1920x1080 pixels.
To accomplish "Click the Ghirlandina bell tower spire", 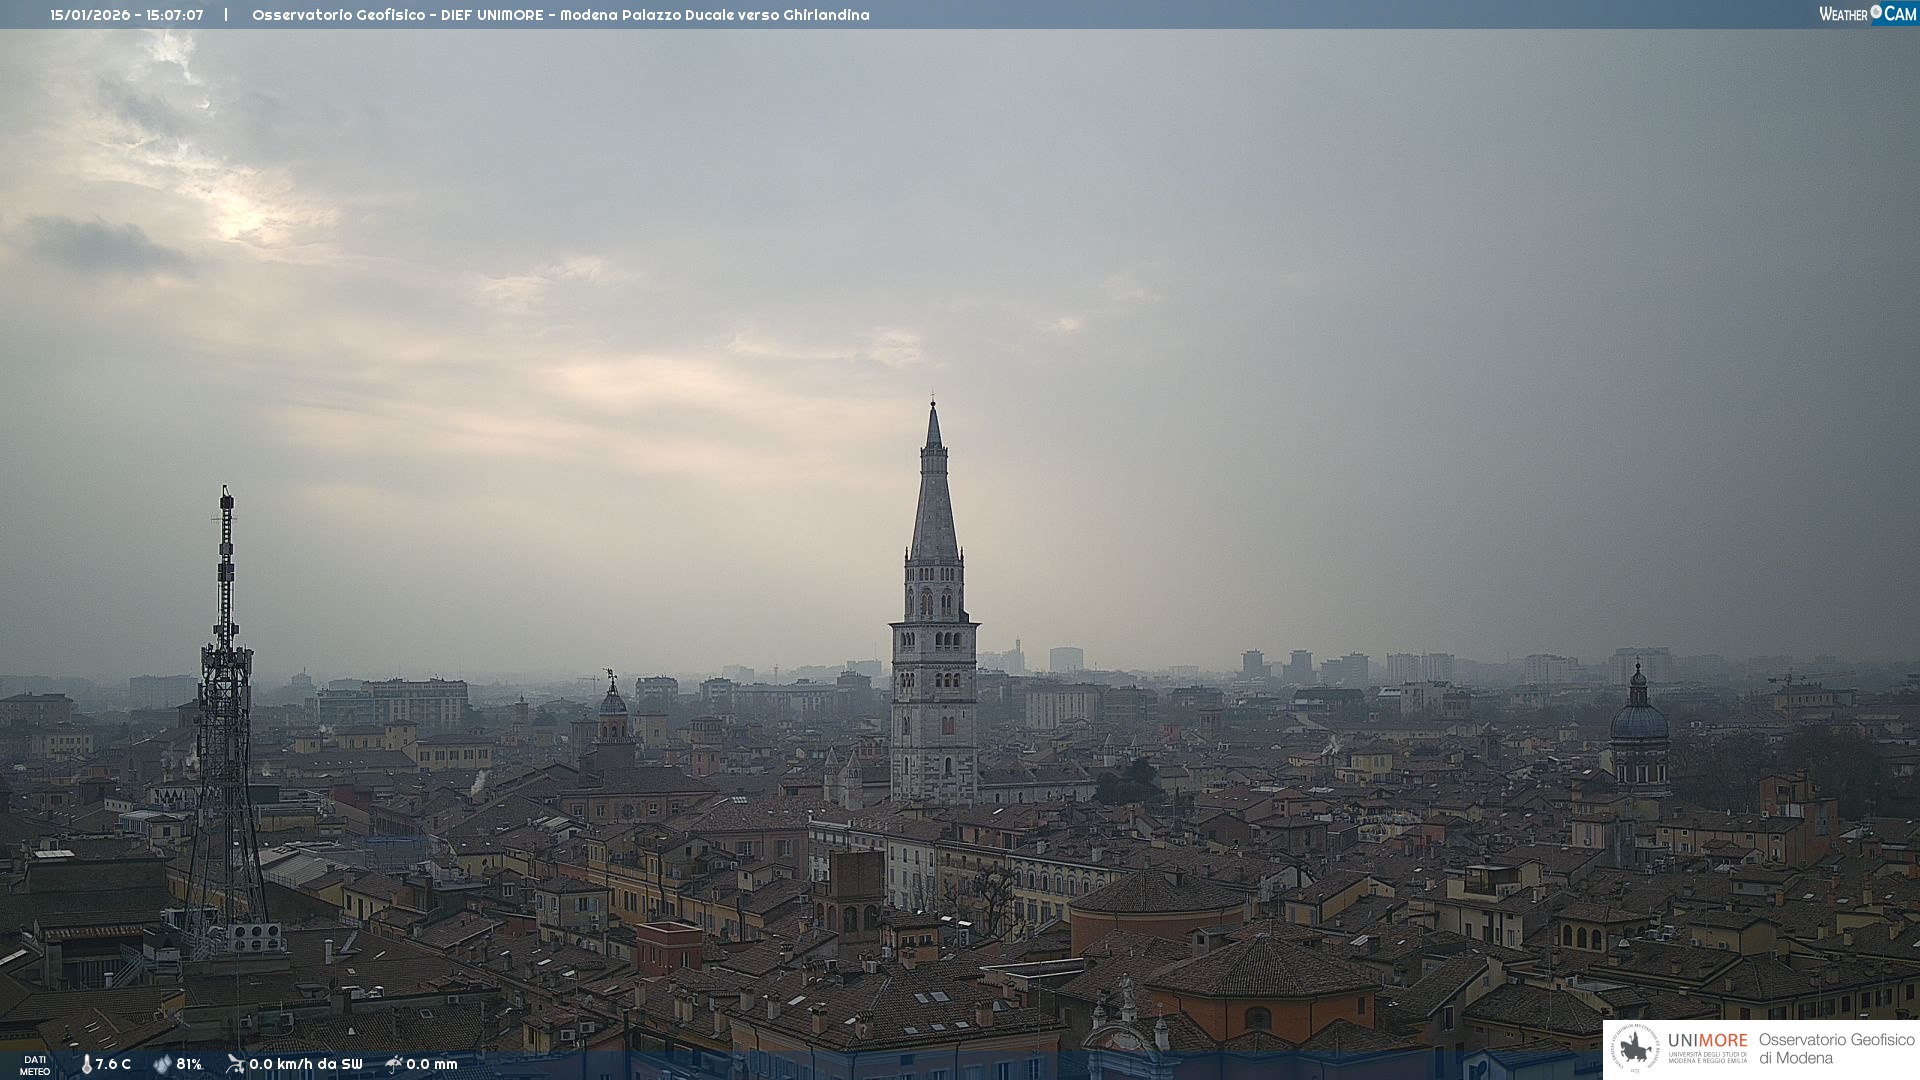I will tap(934, 500).
